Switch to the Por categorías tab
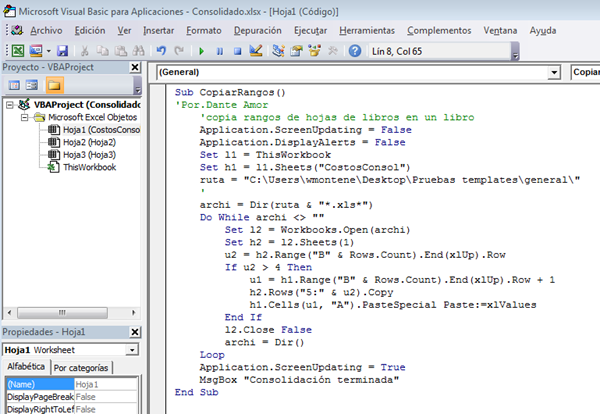The image size is (600, 414). click(83, 367)
